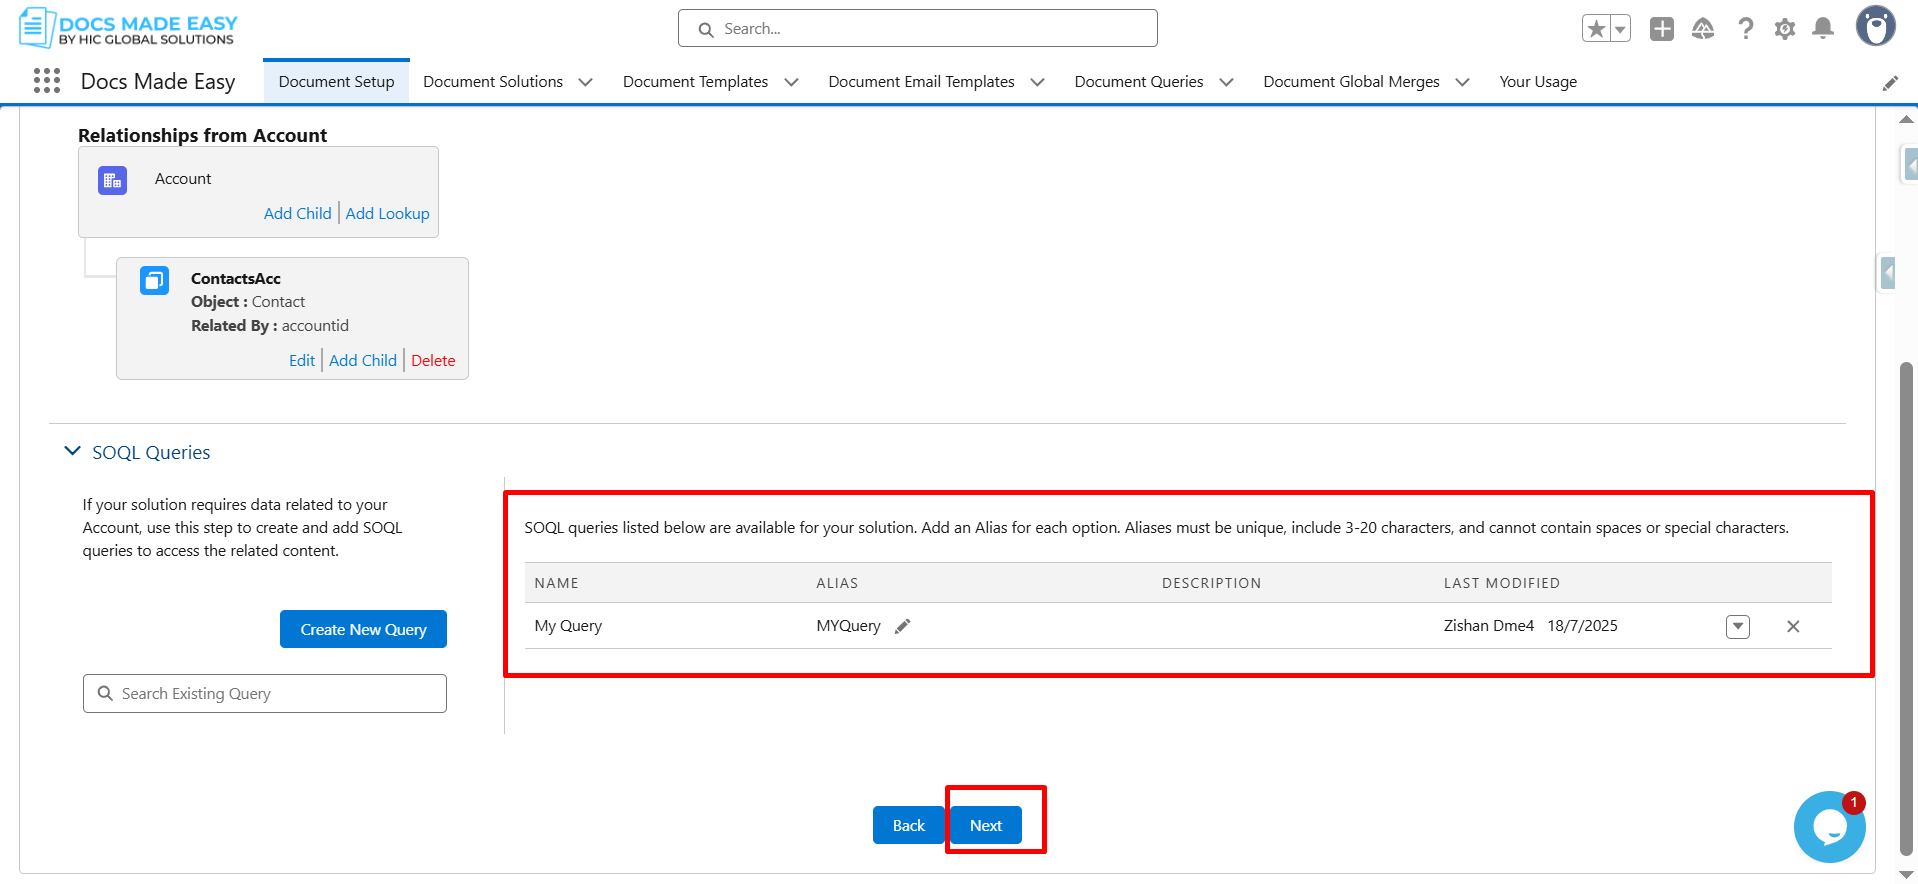This screenshot has height=884, width=1918.
Task: Click the Create New Query button
Action: click(363, 629)
